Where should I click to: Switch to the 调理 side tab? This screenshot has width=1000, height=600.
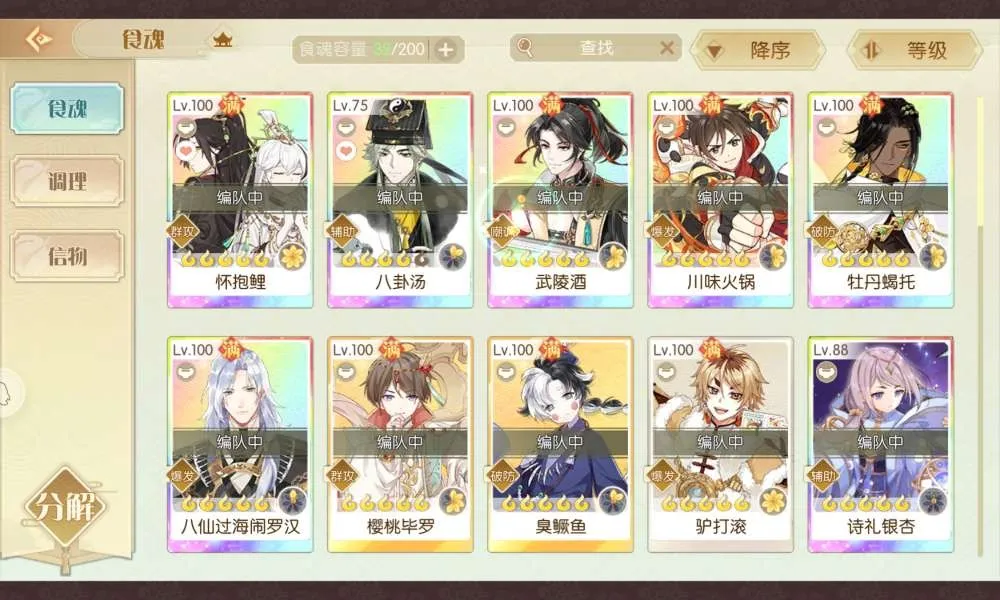coord(67,182)
